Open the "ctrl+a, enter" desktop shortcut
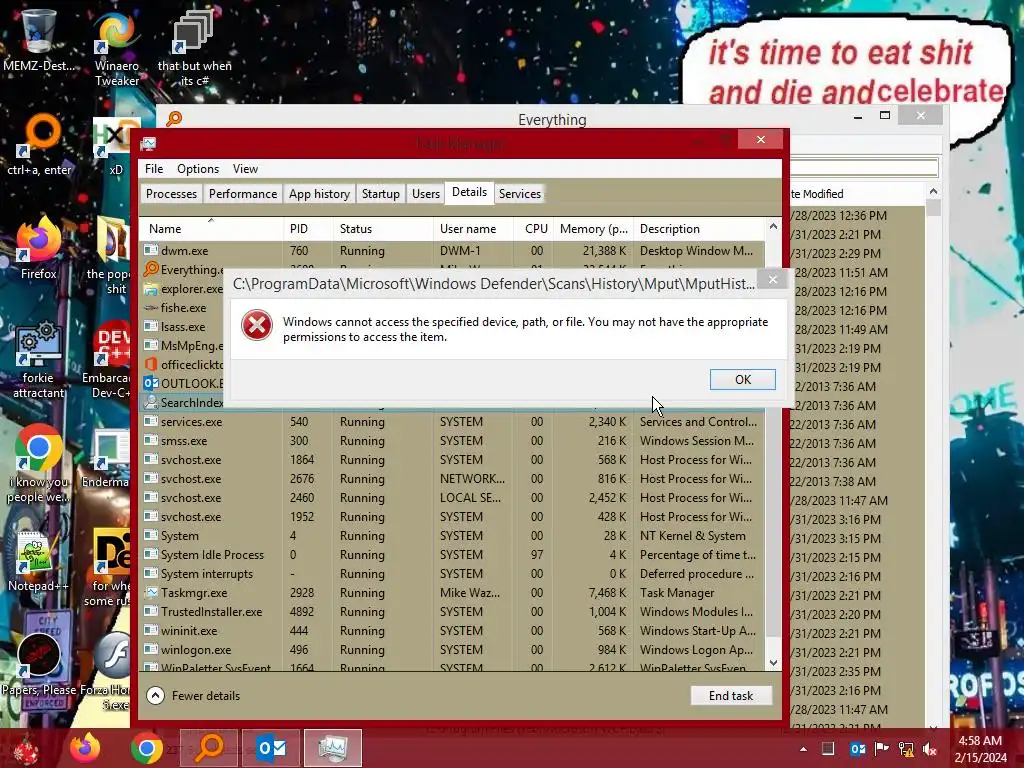The height and width of the screenshot is (768, 1024). coord(39,145)
